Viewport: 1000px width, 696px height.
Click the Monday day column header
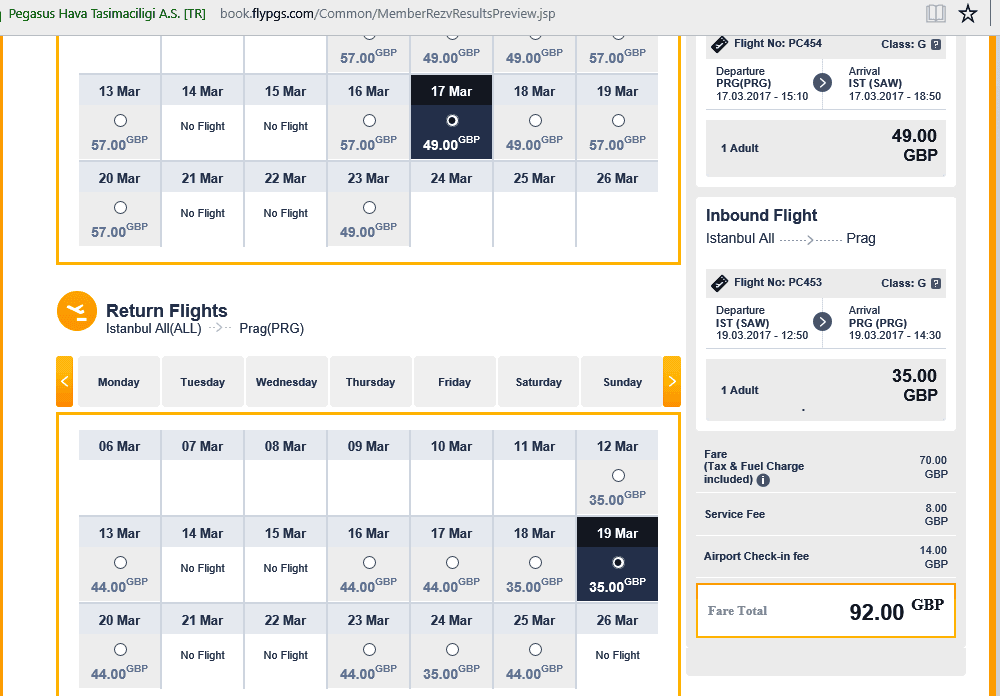pyautogui.click(x=119, y=381)
